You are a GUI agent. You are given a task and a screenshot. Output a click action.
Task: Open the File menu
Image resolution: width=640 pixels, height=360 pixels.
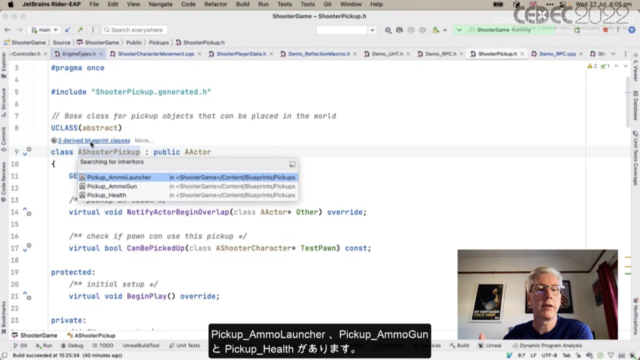tap(94, 4)
